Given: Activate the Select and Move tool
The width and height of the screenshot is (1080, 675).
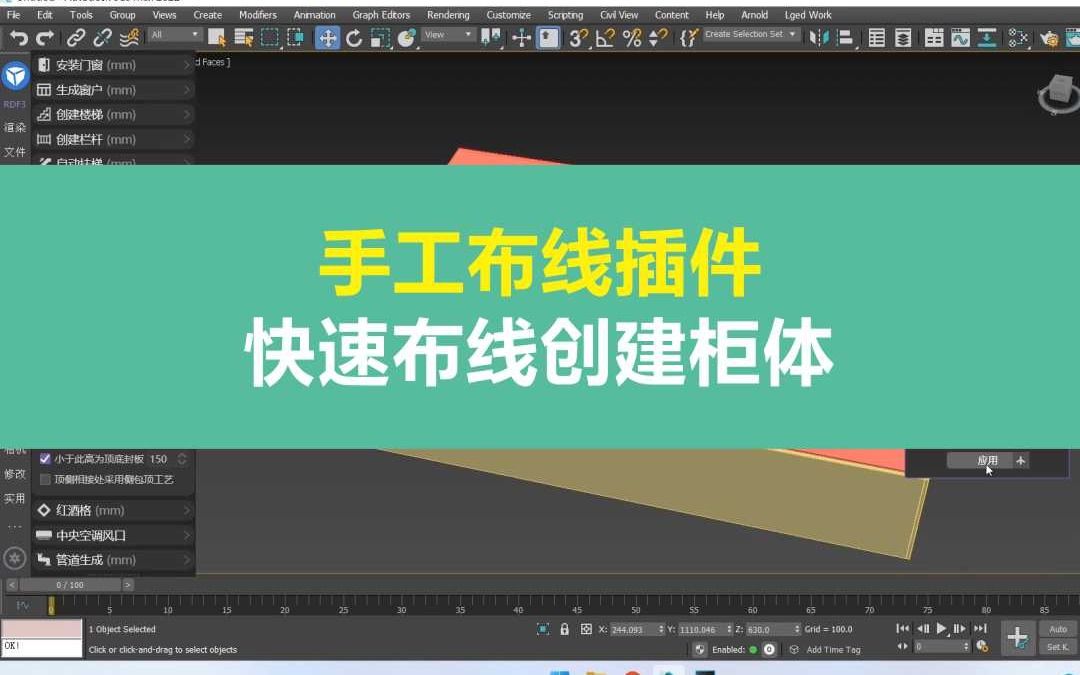Looking at the screenshot, I should (x=327, y=38).
